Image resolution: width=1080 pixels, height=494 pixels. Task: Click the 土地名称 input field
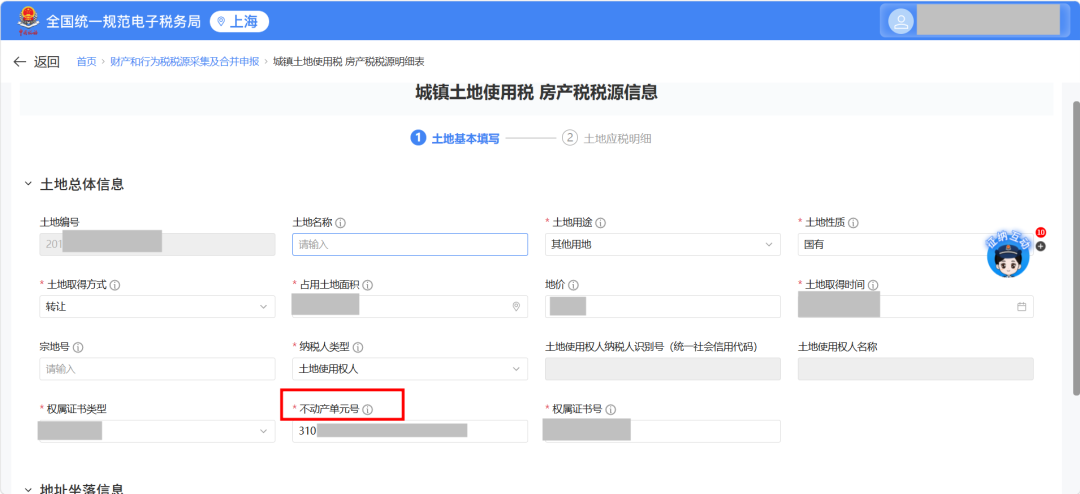pyautogui.click(x=410, y=245)
